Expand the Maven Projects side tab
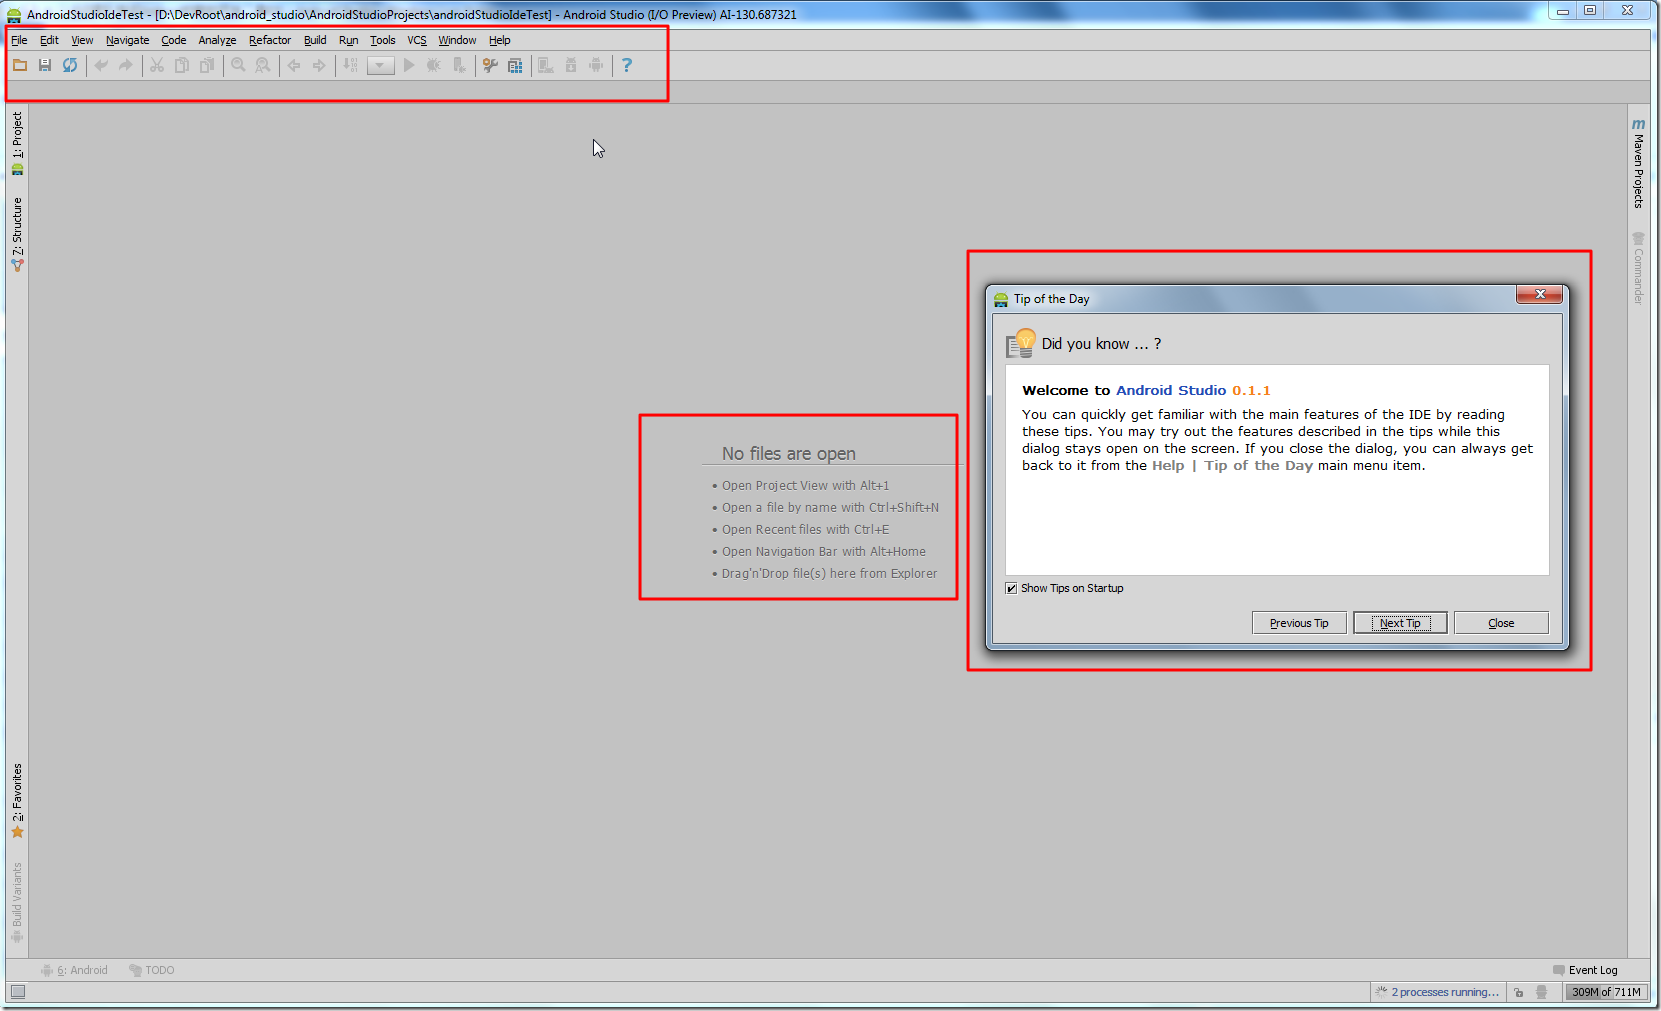 1638,162
